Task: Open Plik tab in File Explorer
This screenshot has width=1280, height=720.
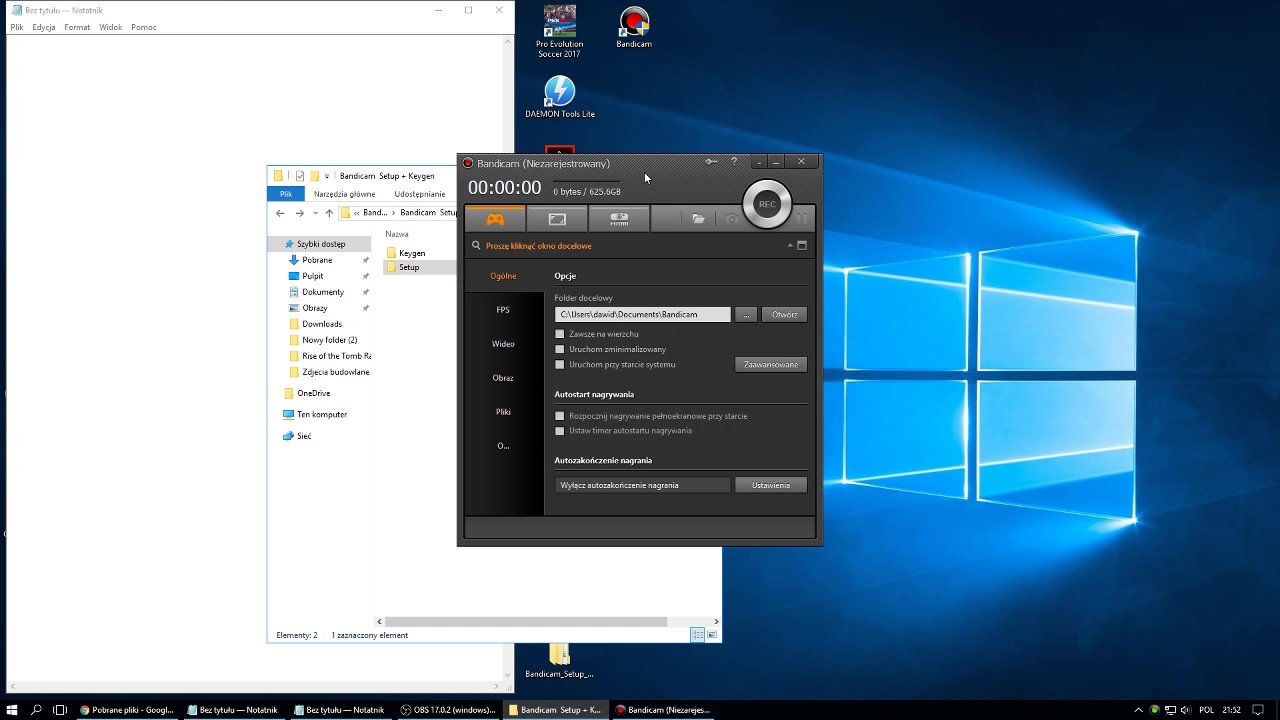Action: 286,194
